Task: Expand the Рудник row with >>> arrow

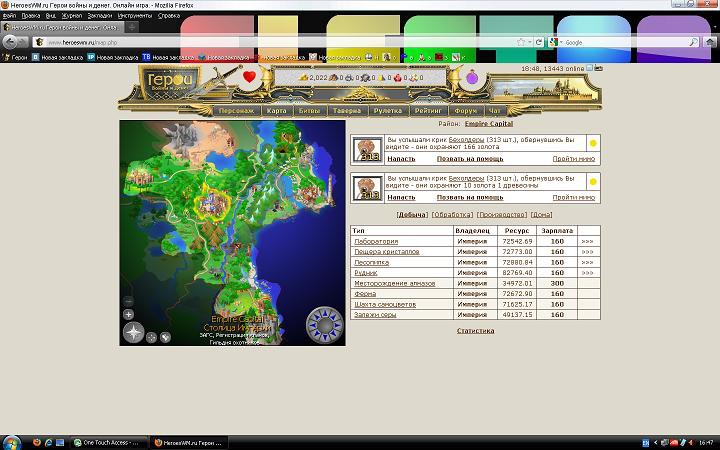Action: click(x=587, y=273)
